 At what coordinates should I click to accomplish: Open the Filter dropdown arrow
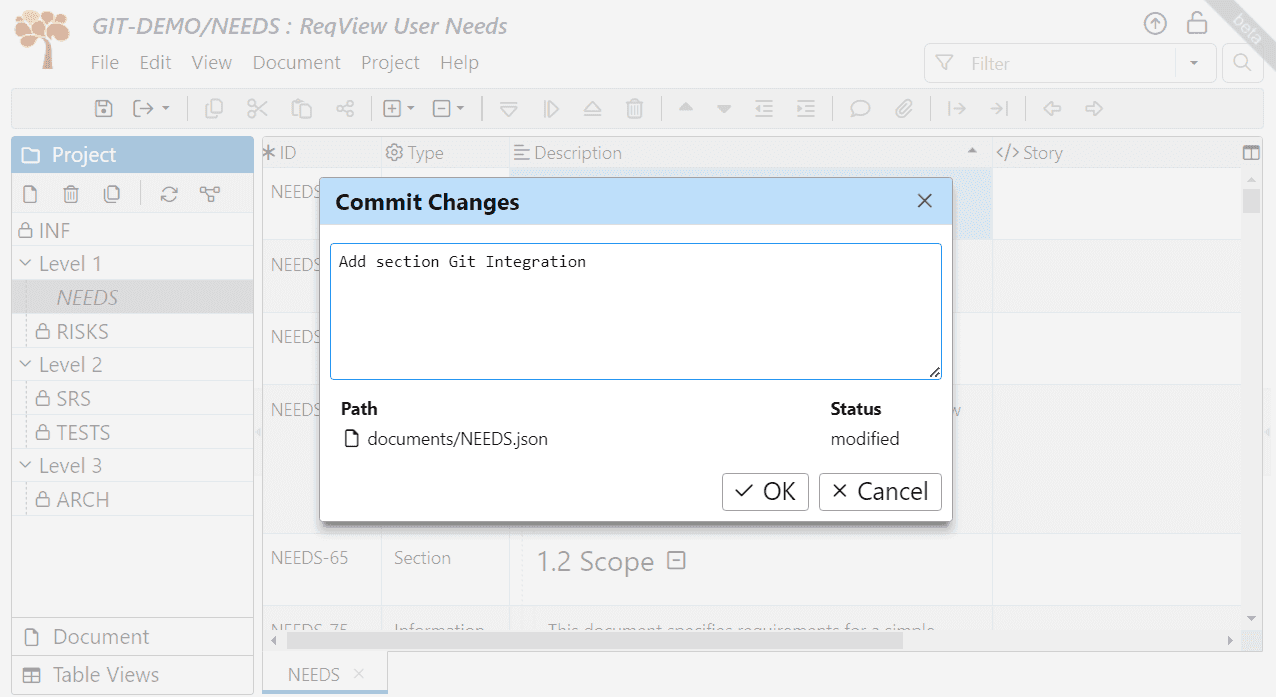(x=1194, y=63)
